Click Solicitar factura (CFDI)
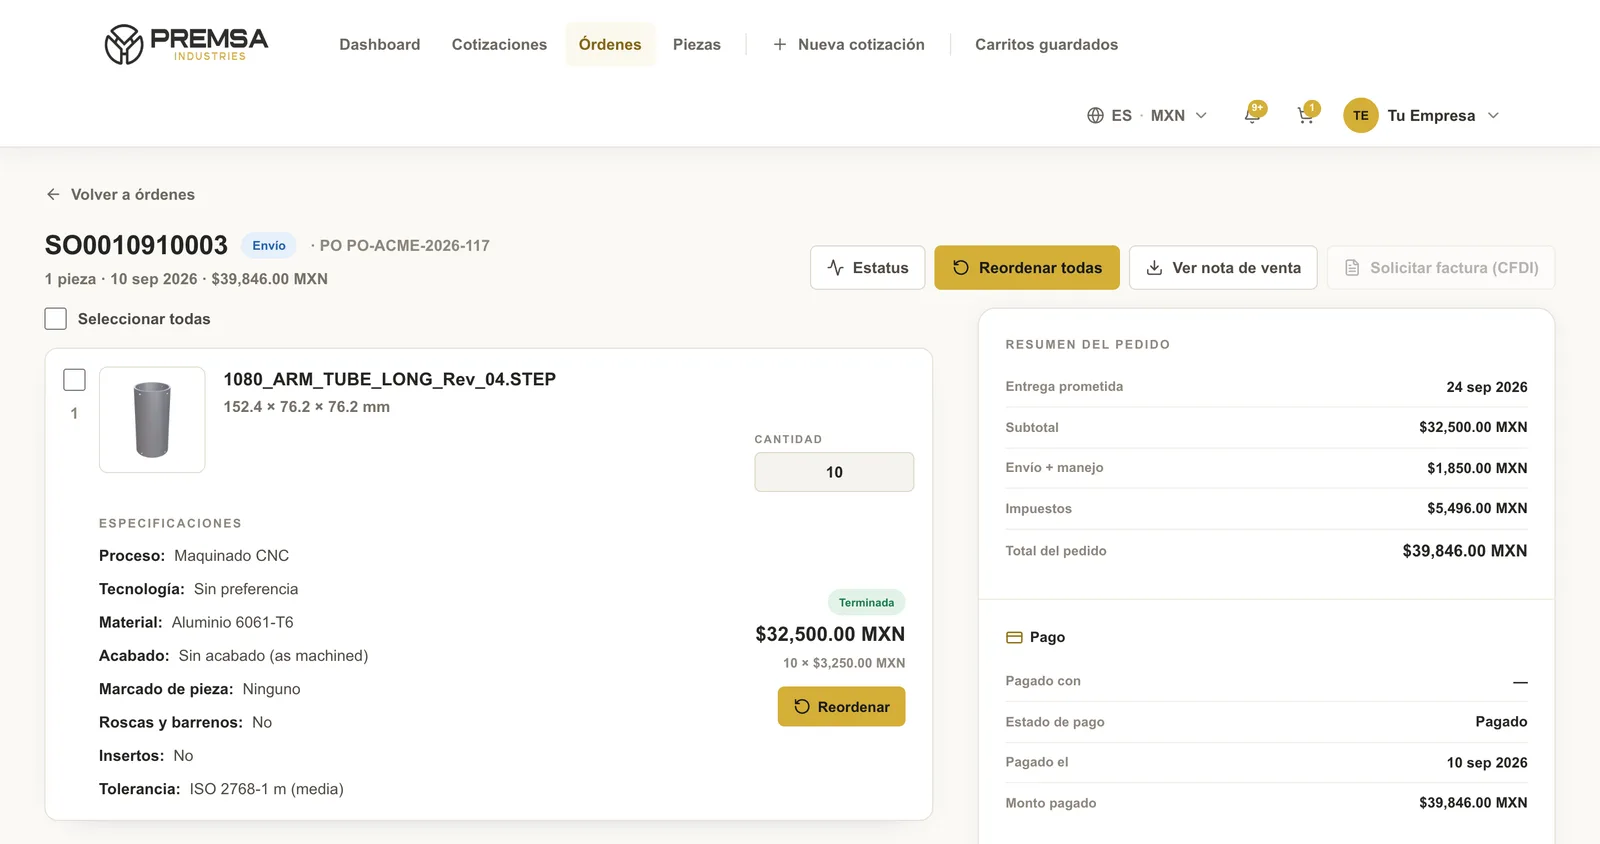Viewport: 1600px width, 844px height. (1441, 268)
